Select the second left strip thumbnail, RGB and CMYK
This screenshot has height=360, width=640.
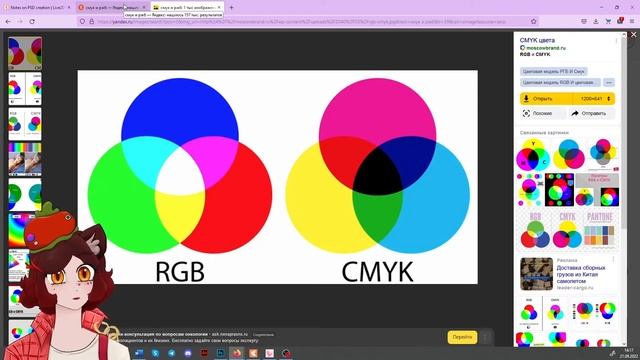25,89
